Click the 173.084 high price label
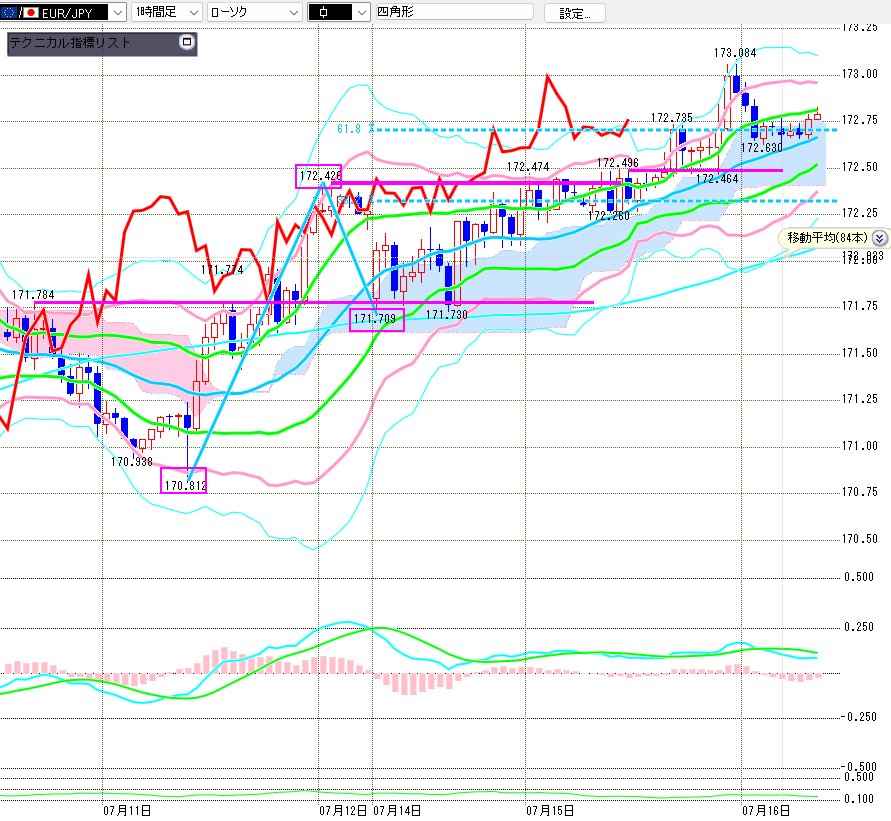The width and height of the screenshot is (891, 821). pyautogui.click(x=735, y=53)
